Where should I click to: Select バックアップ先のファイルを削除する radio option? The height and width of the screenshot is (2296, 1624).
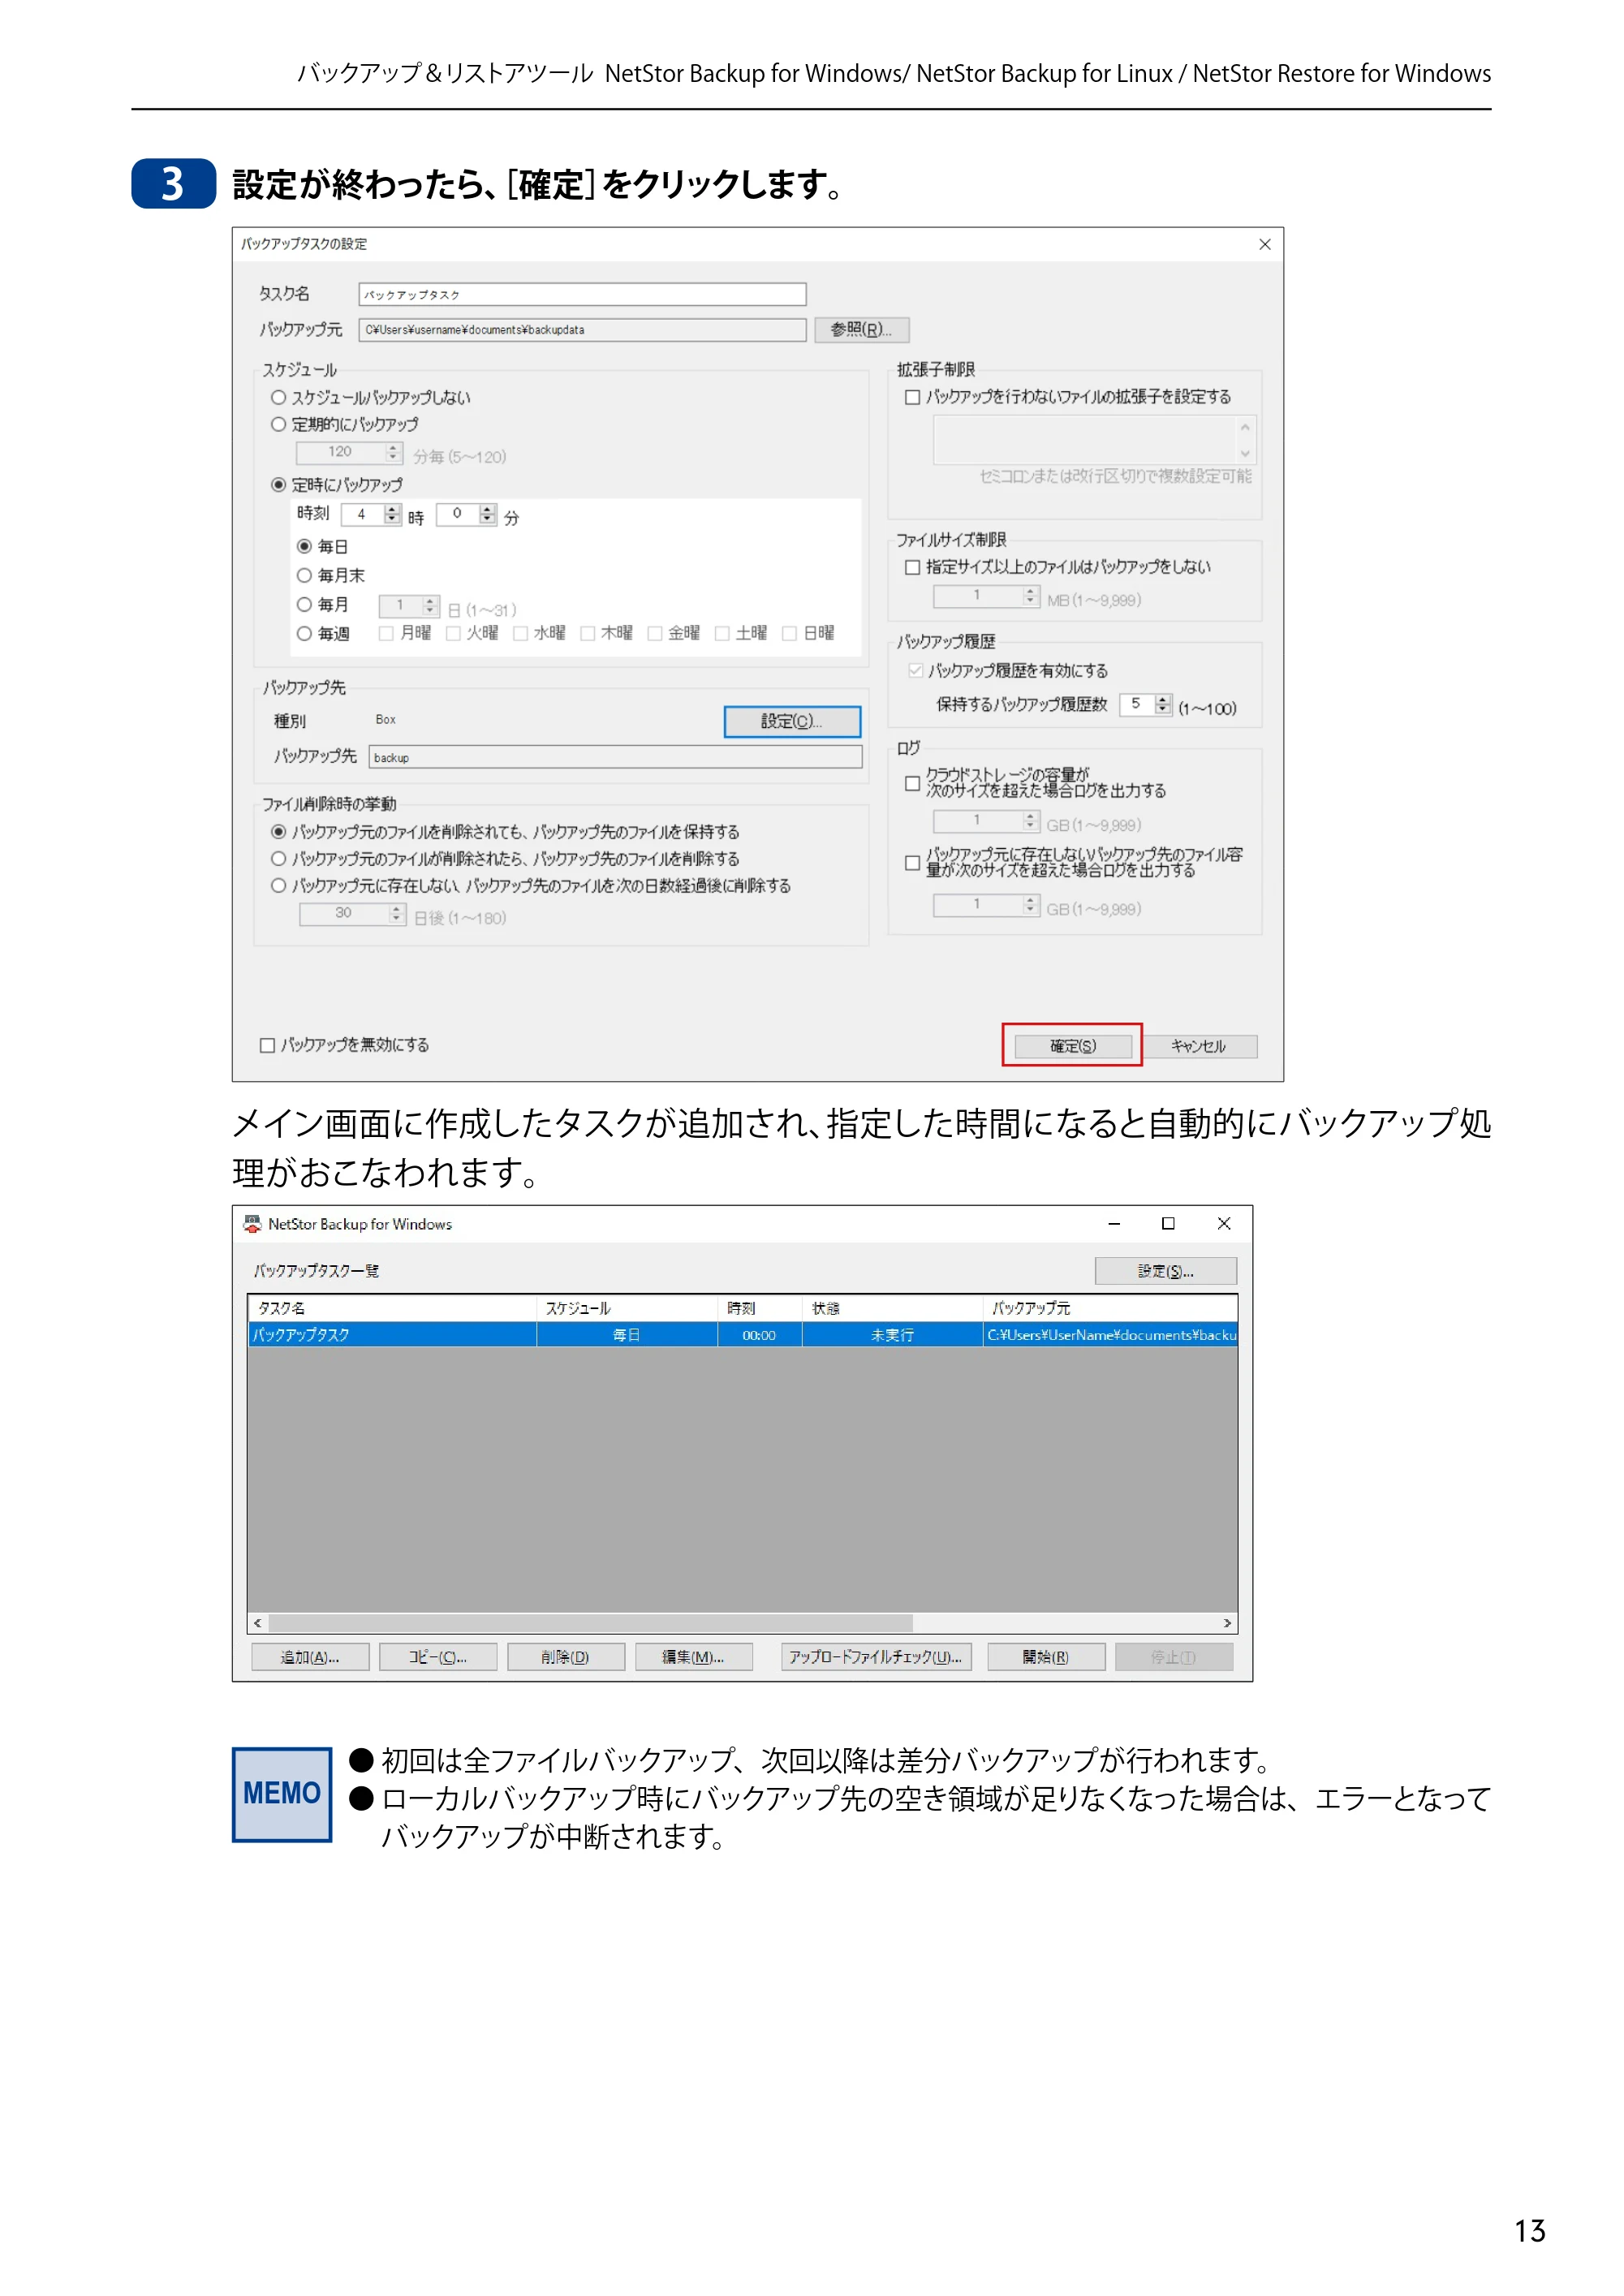[279, 858]
